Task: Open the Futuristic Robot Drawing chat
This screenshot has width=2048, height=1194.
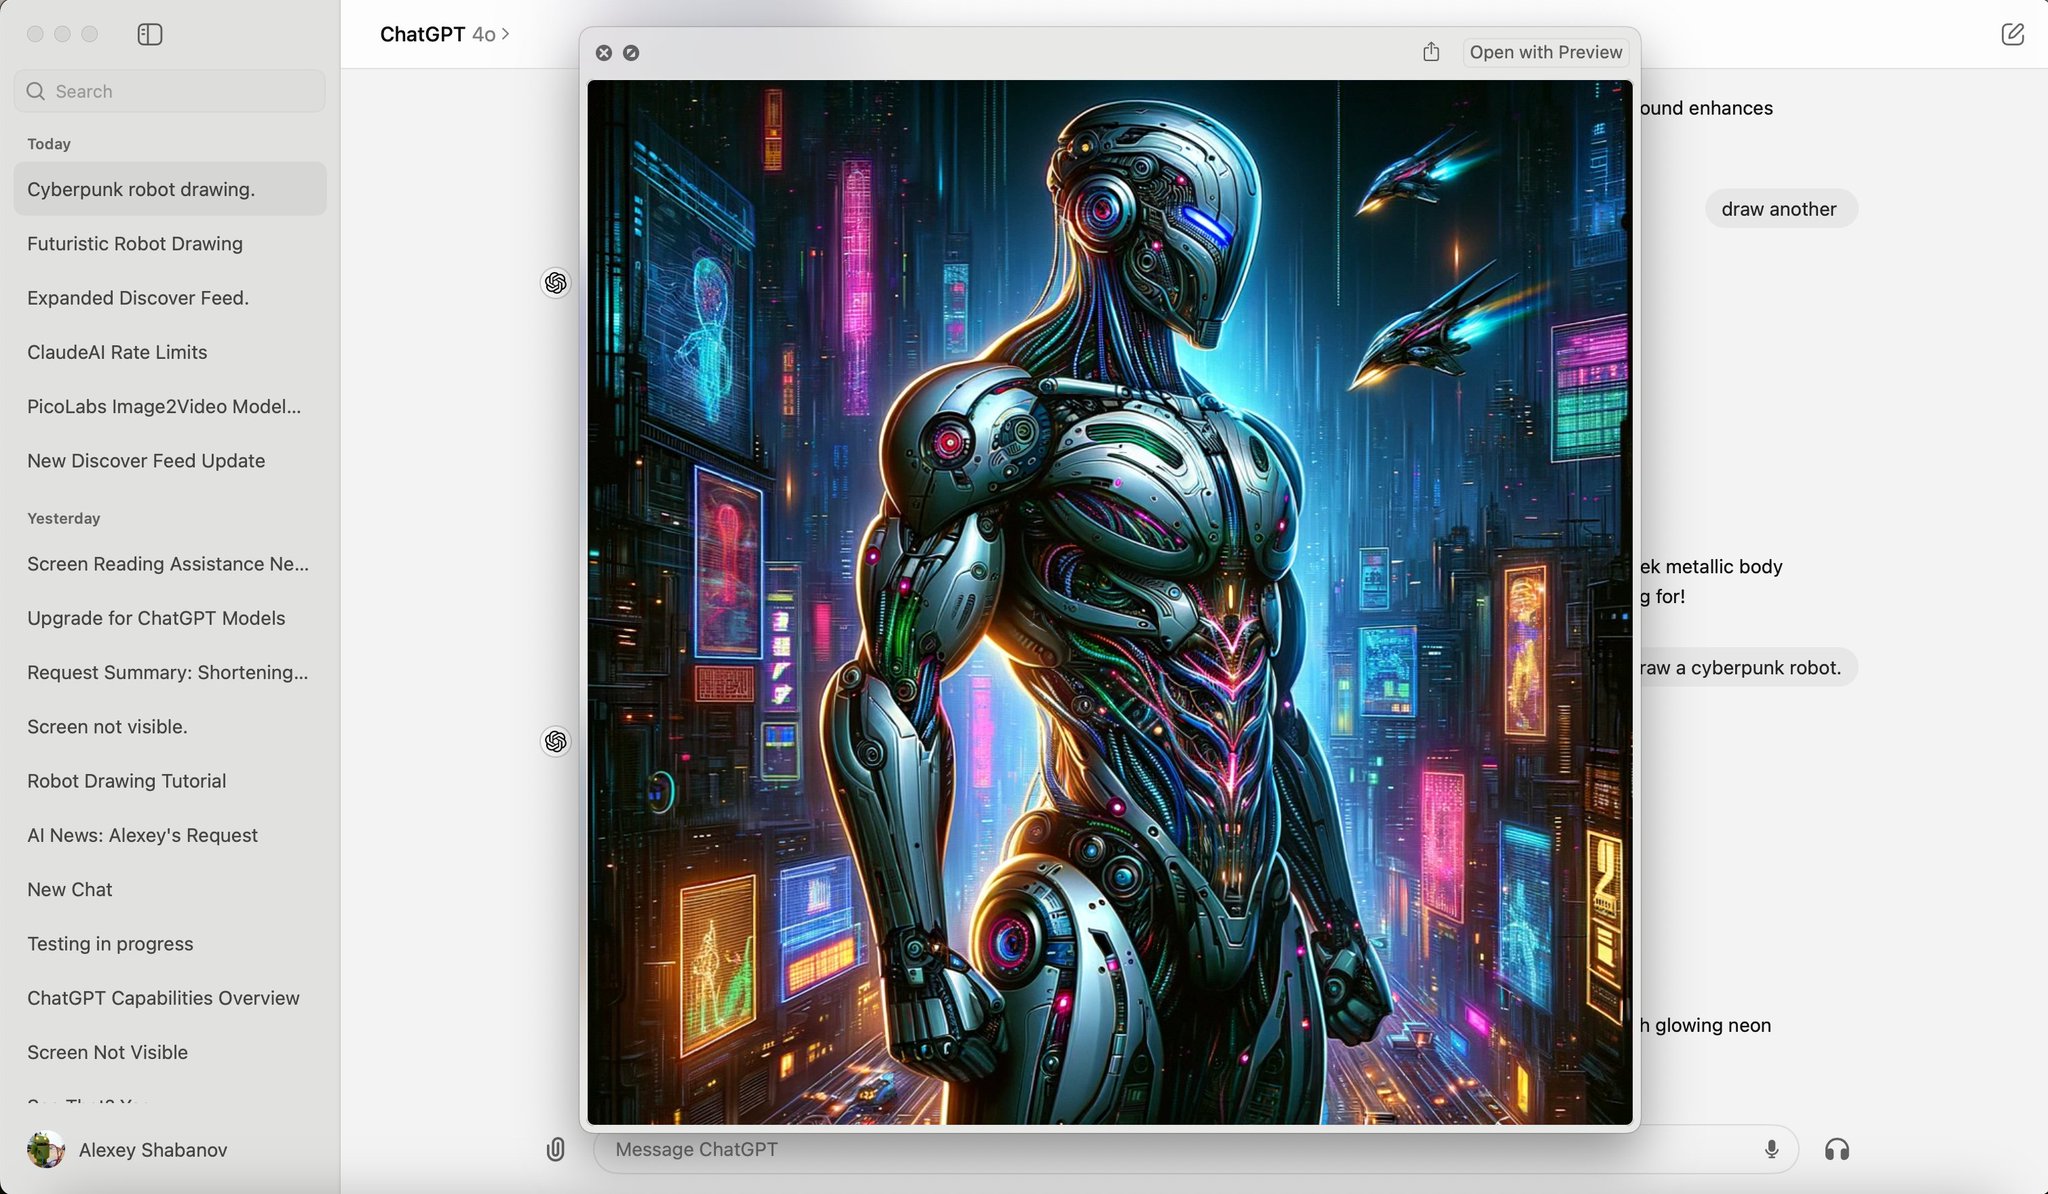Action: coord(170,243)
